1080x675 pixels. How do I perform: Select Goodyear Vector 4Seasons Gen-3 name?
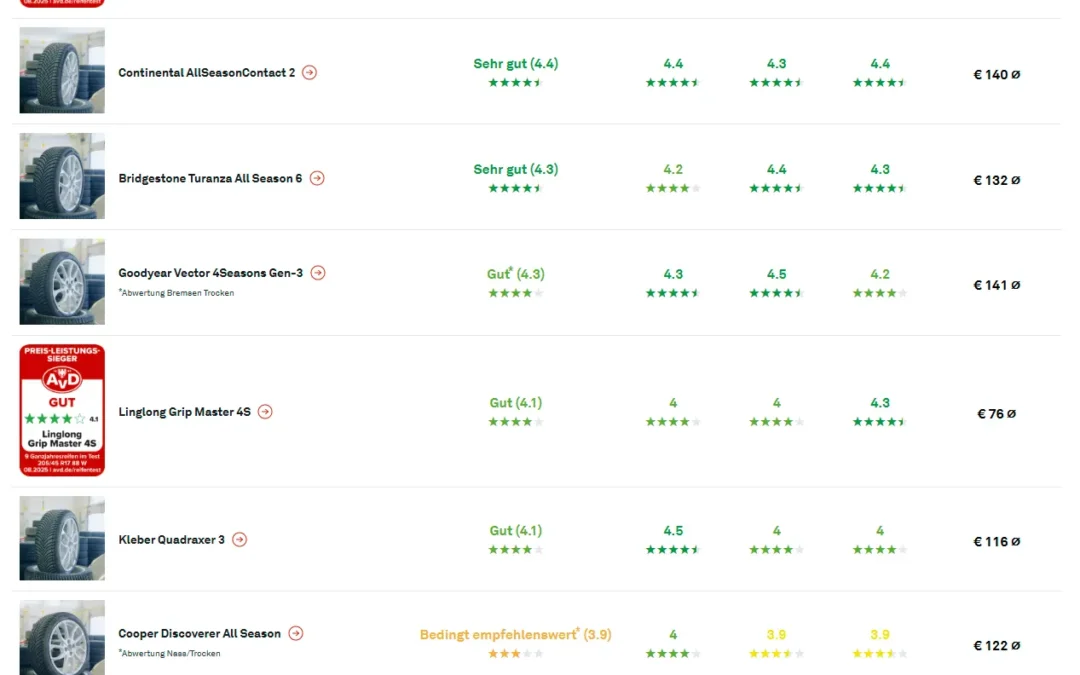(x=210, y=273)
